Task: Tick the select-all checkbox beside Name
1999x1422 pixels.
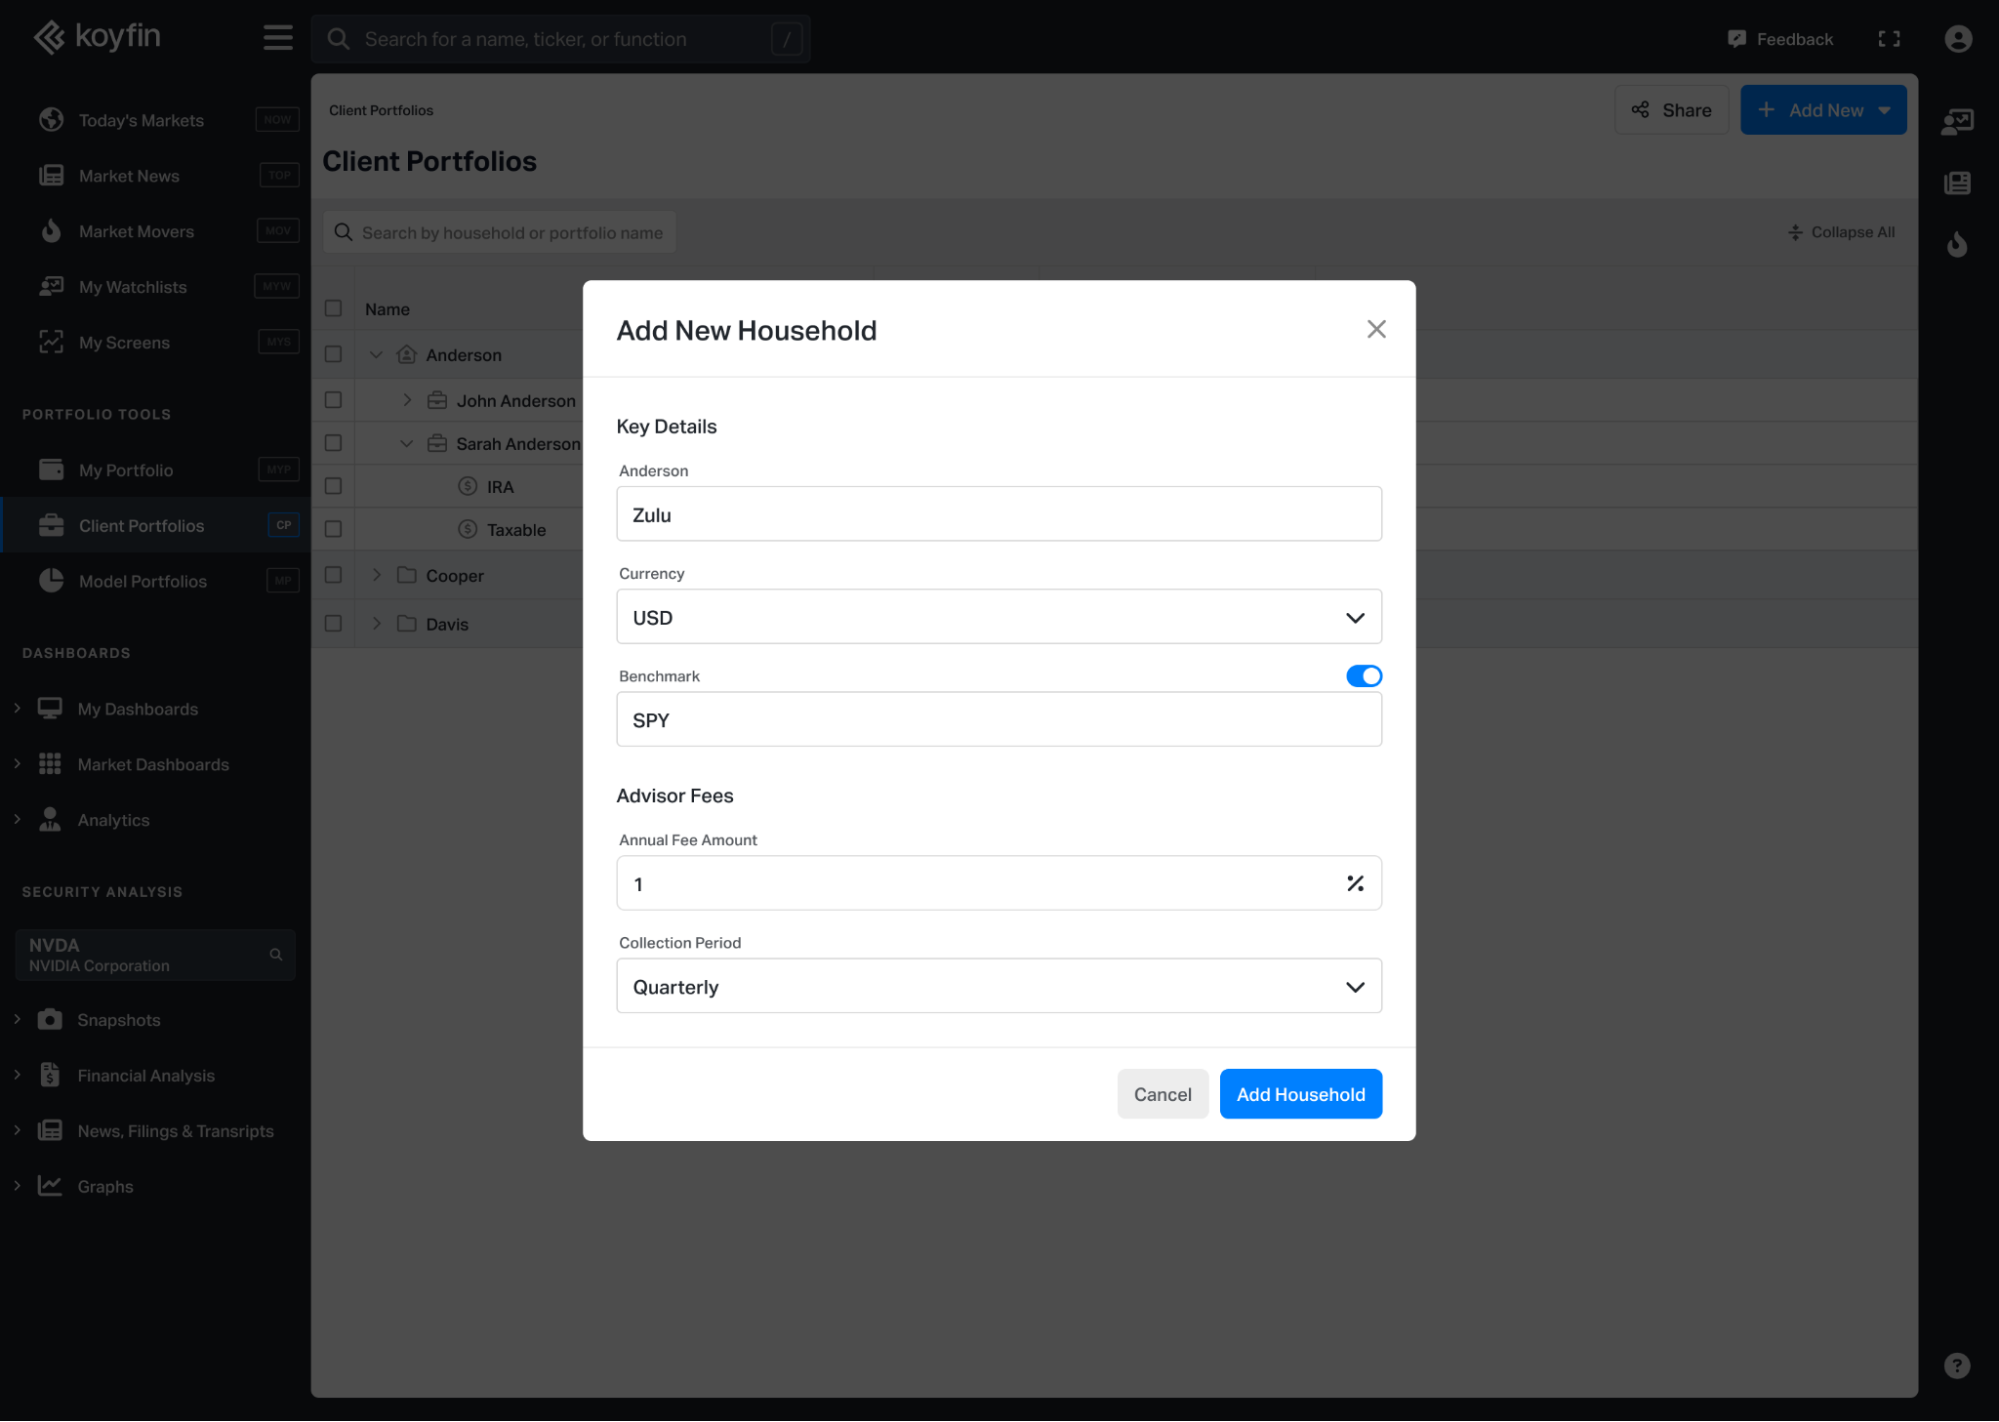Action: [x=333, y=309]
